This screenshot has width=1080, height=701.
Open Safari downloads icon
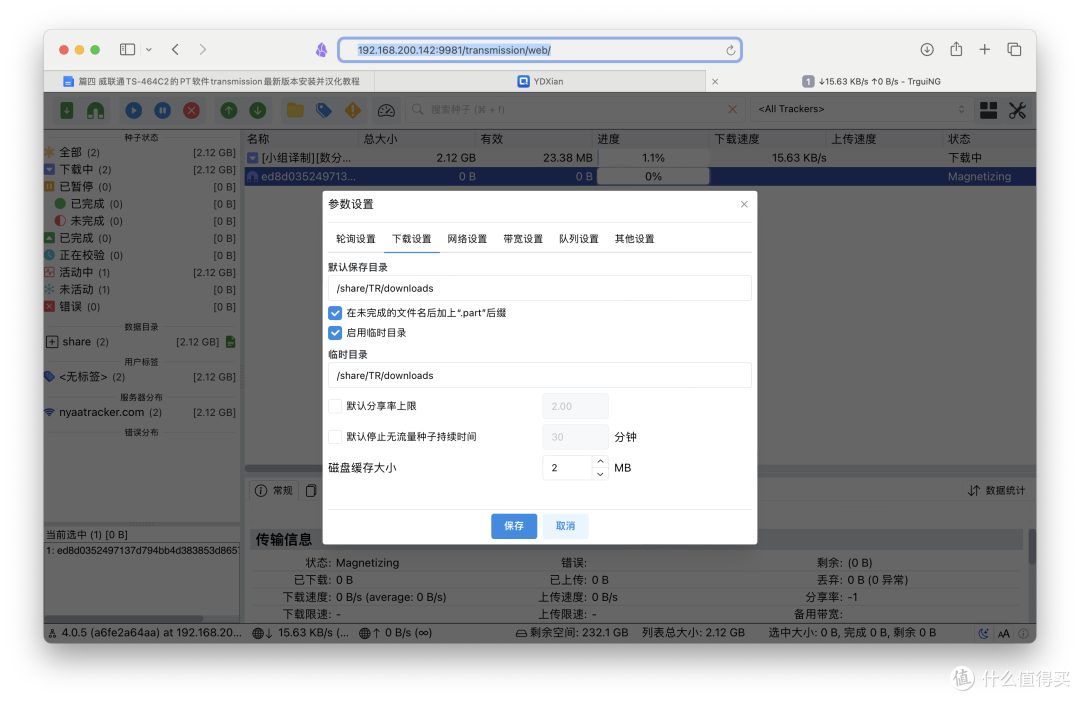[x=927, y=50]
